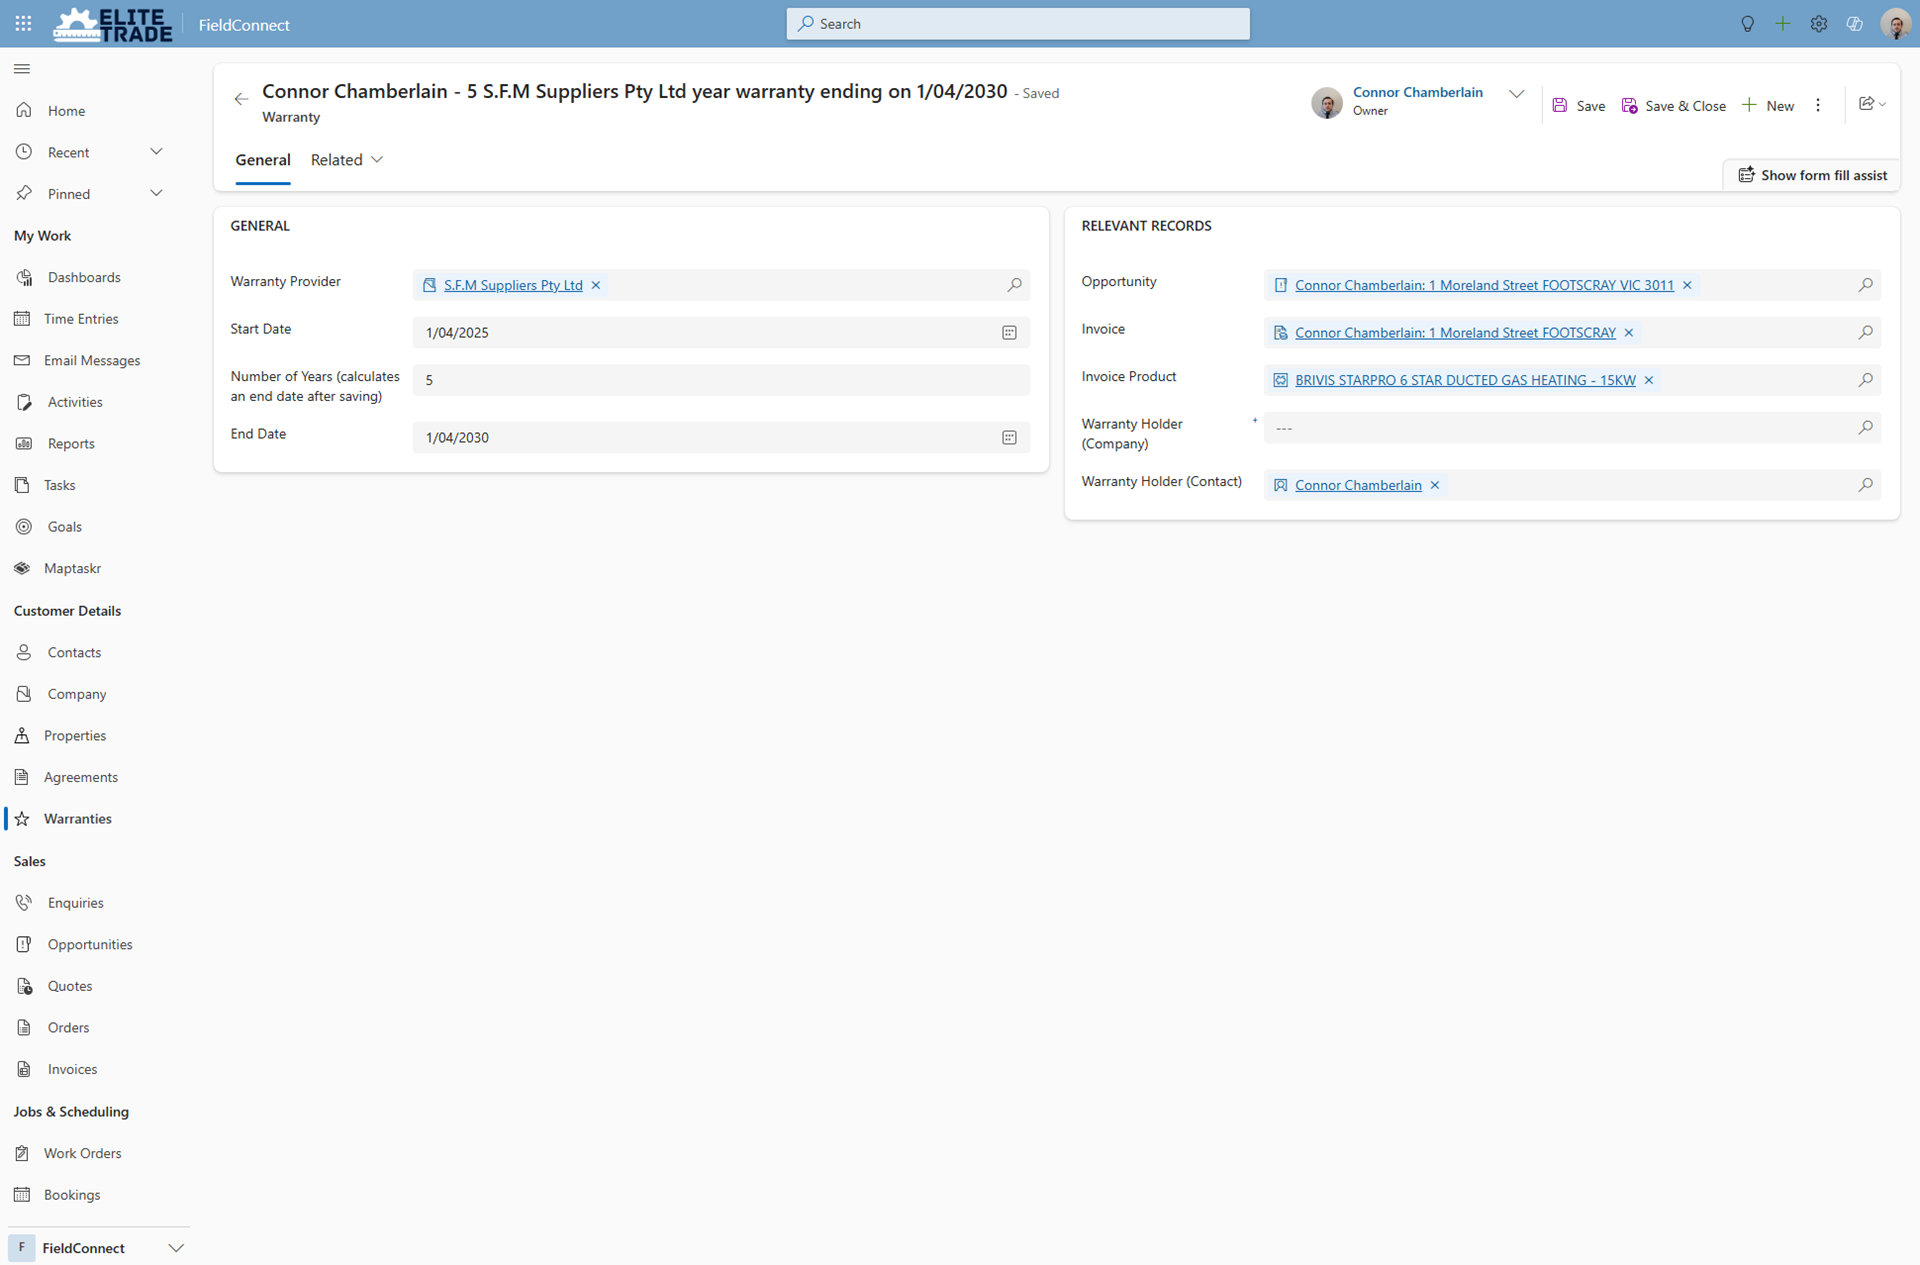This screenshot has width=1920, height=1265.
Task: Search Warranty Provider lookup magnifier icon
Action: [x=1014, y=285]
